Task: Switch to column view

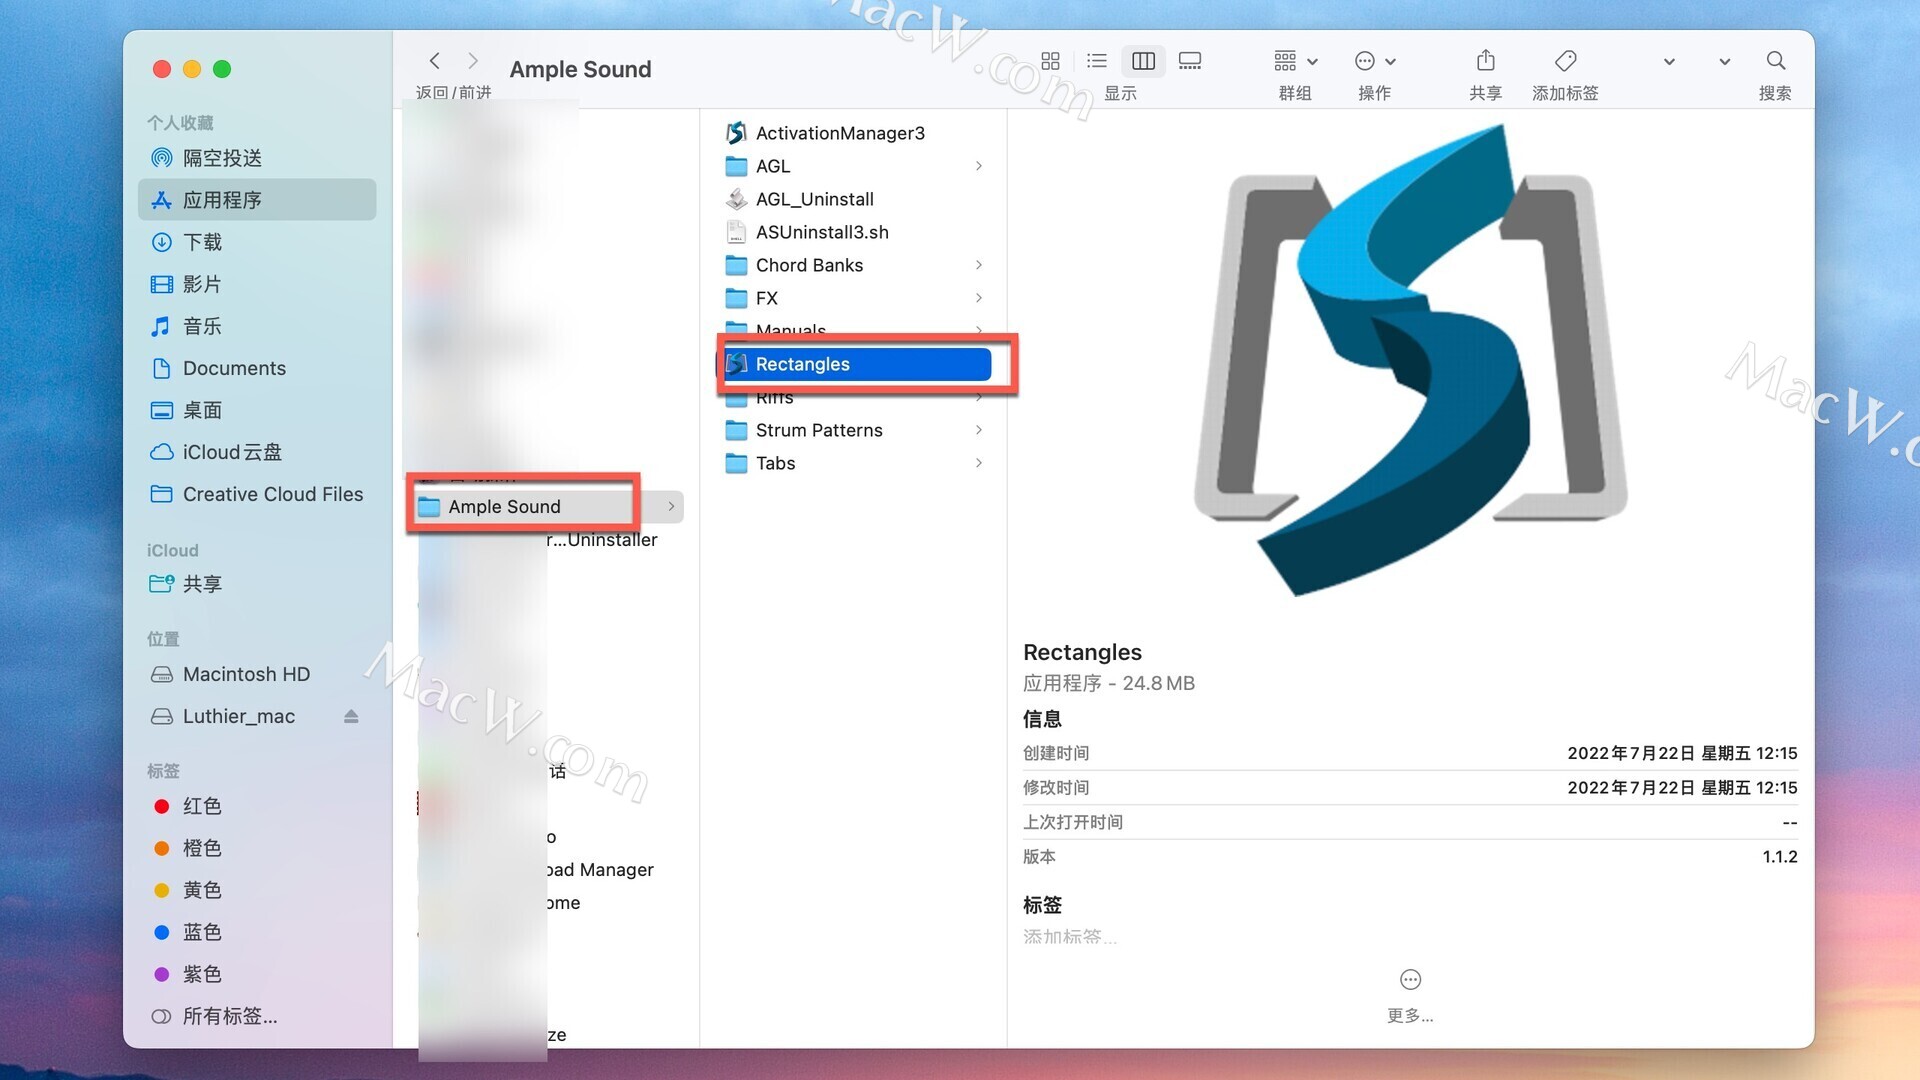Action: pyautogui.click(x=1143, y=61)
